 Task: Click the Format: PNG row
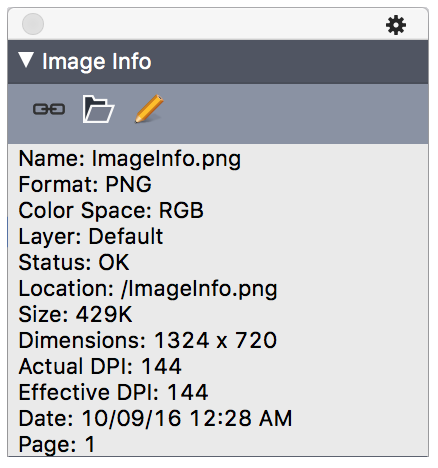[x=85, y=184]
